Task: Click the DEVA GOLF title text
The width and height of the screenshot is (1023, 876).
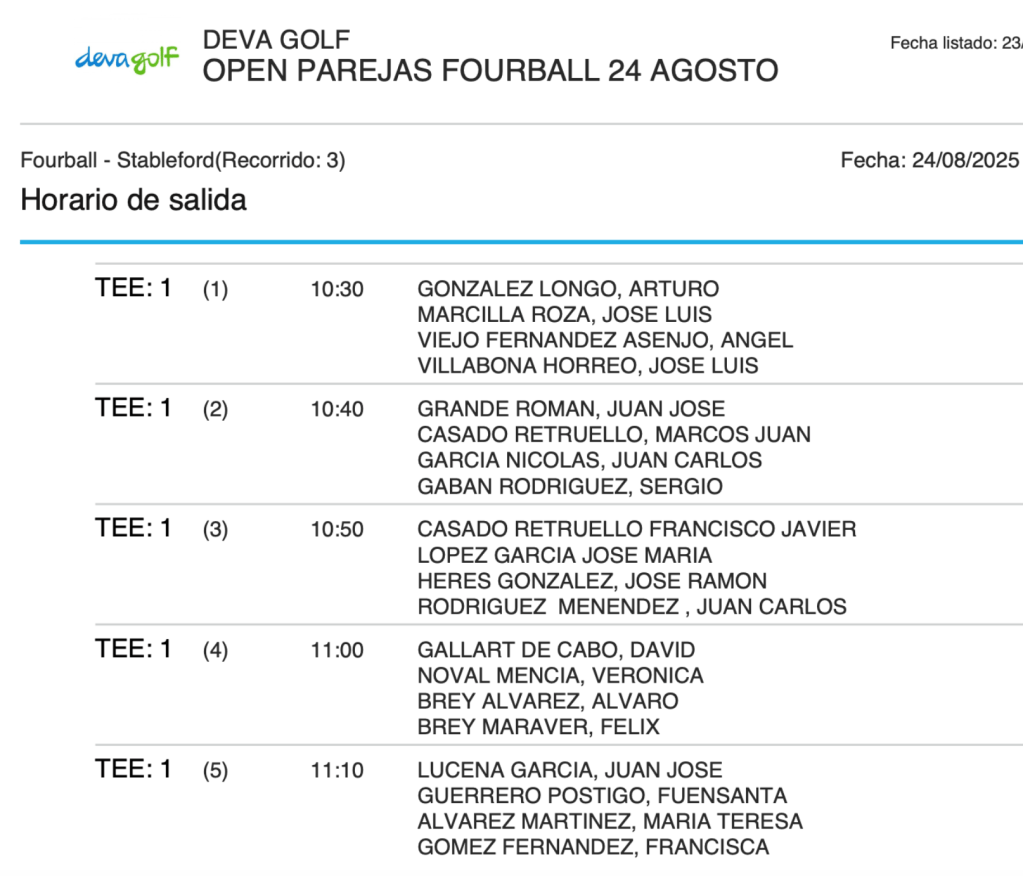Action: [x=276, y=40]
